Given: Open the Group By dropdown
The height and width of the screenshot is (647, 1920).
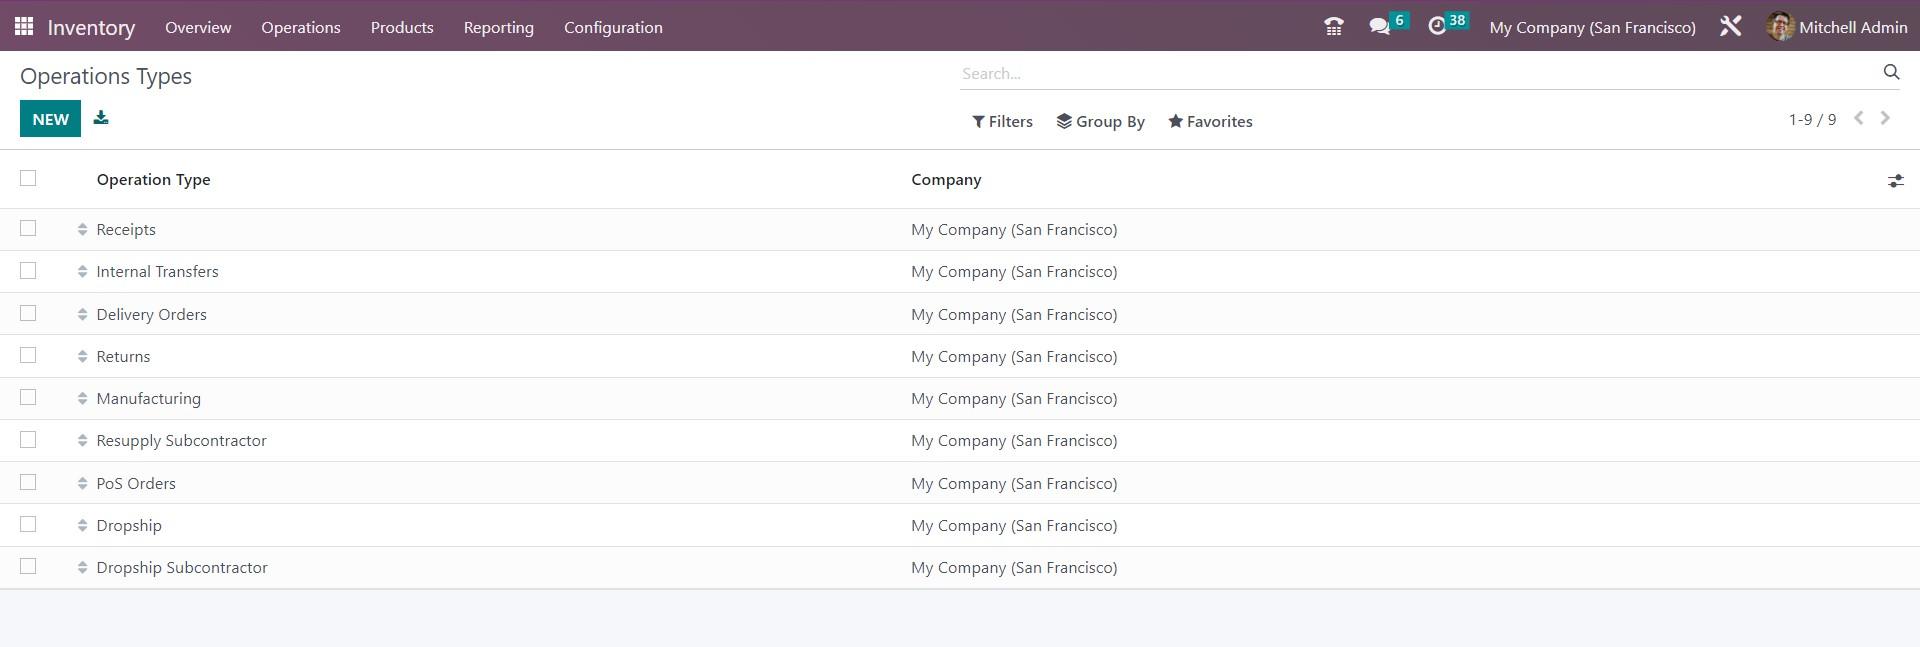Looking at the screenshot, I should [x=1100, y=121].
